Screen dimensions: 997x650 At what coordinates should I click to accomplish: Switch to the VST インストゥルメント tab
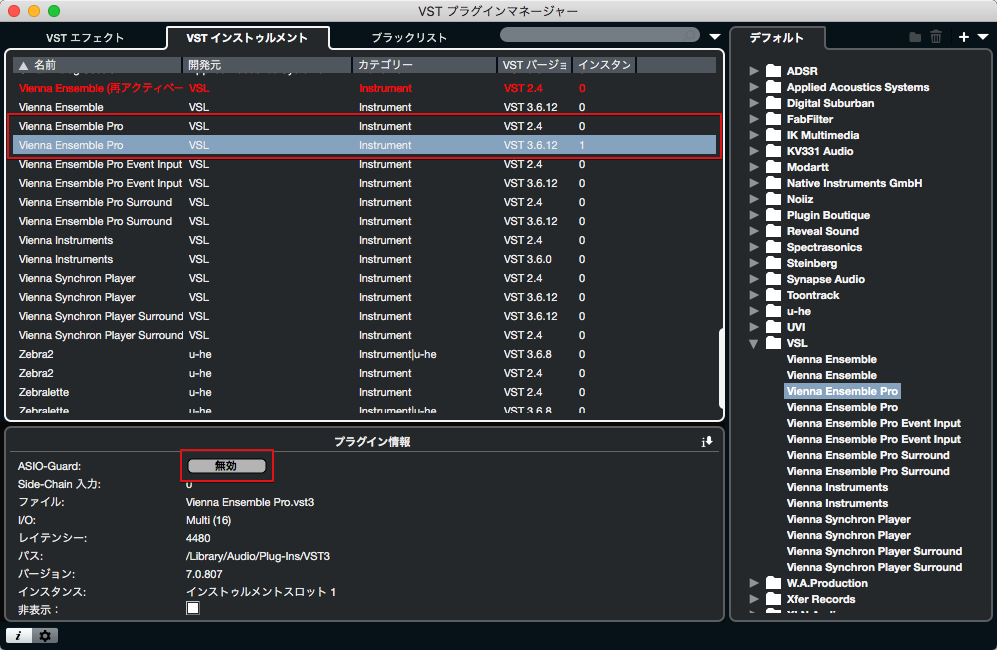[247, 38]
